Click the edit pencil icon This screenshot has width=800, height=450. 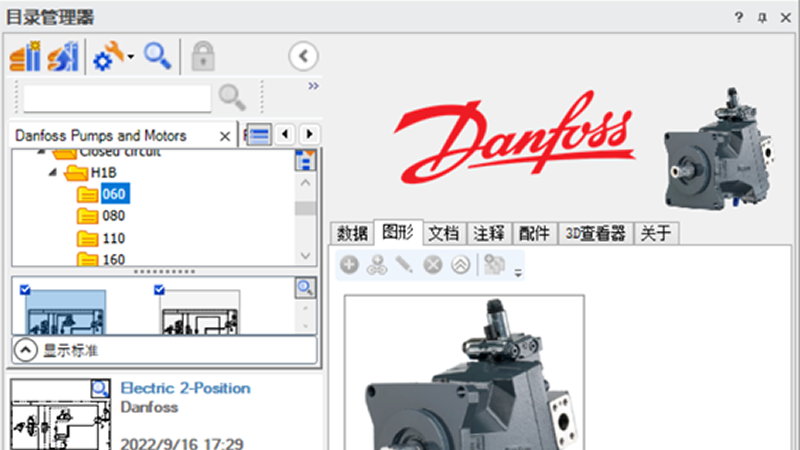[x=404, y=265]
